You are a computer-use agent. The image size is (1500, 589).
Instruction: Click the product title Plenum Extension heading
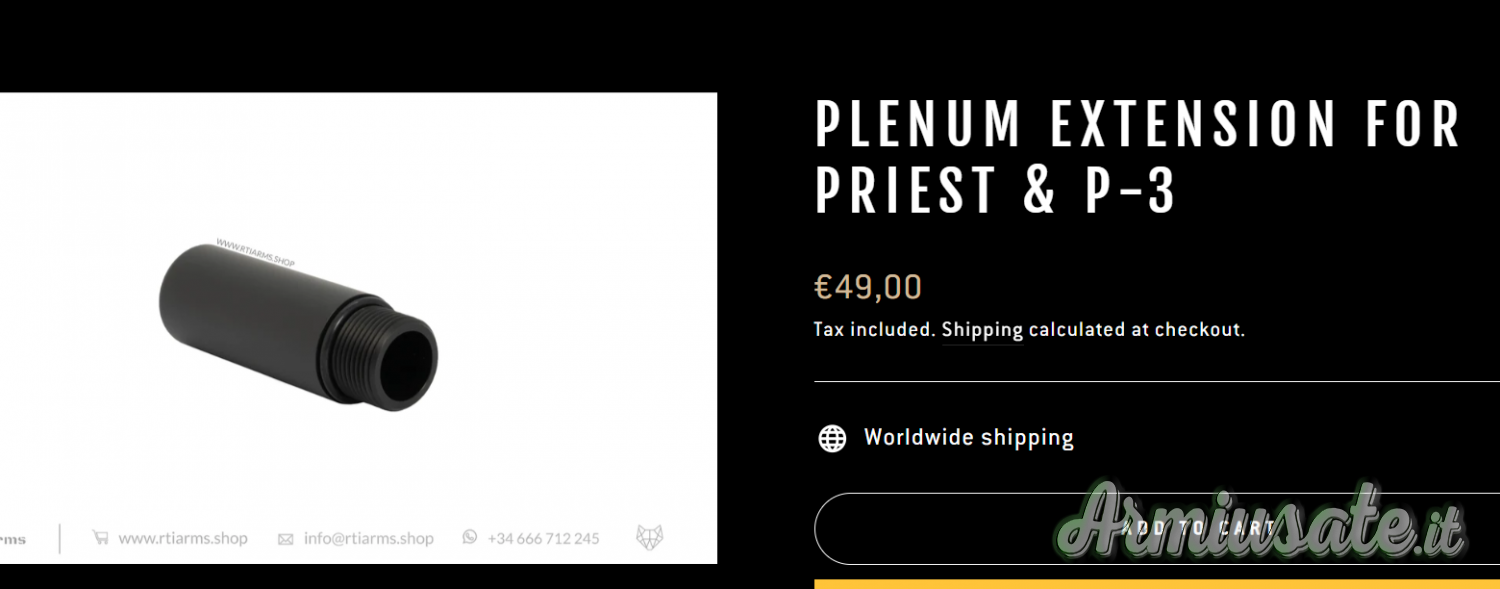(x=1138, y=157)
